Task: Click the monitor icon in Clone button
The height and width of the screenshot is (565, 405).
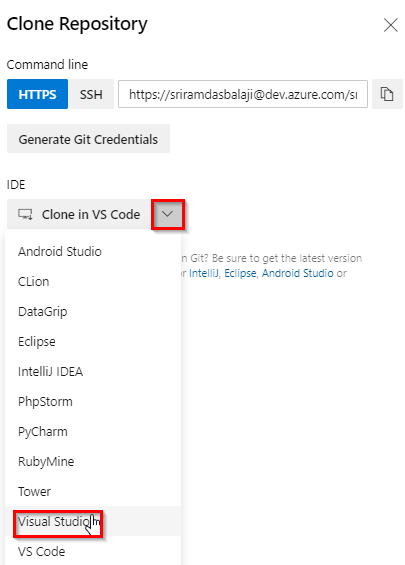Action: pyautogui.click(x=25, y=214)
